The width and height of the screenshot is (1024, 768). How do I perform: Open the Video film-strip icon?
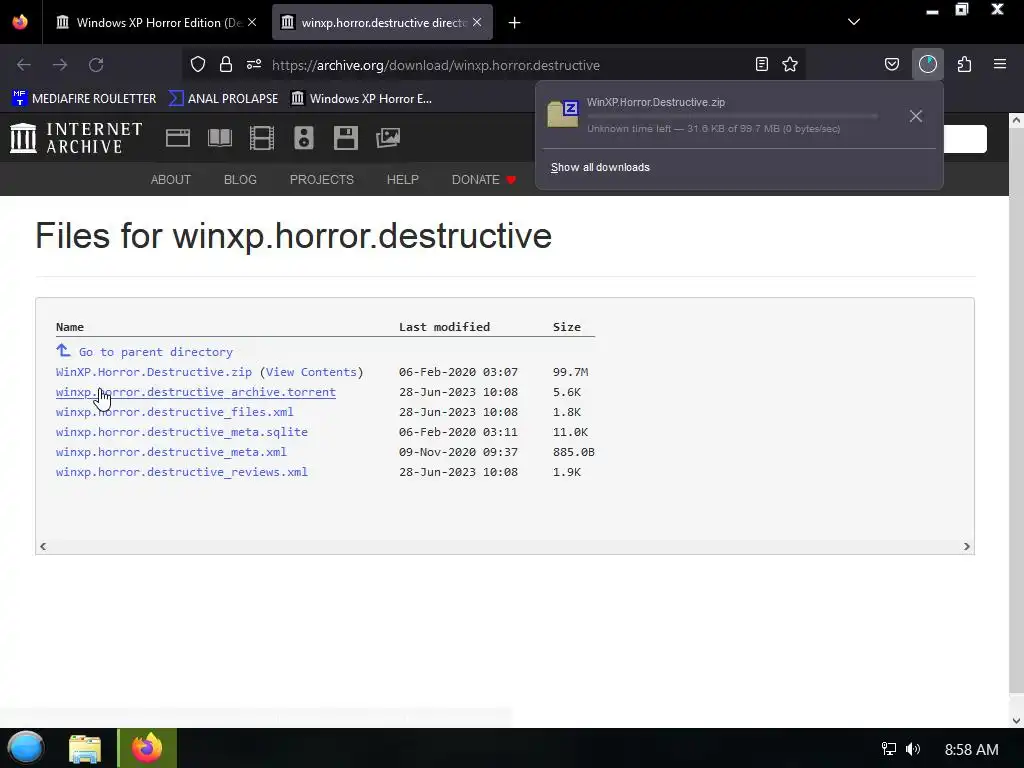(x=261, y=138)
